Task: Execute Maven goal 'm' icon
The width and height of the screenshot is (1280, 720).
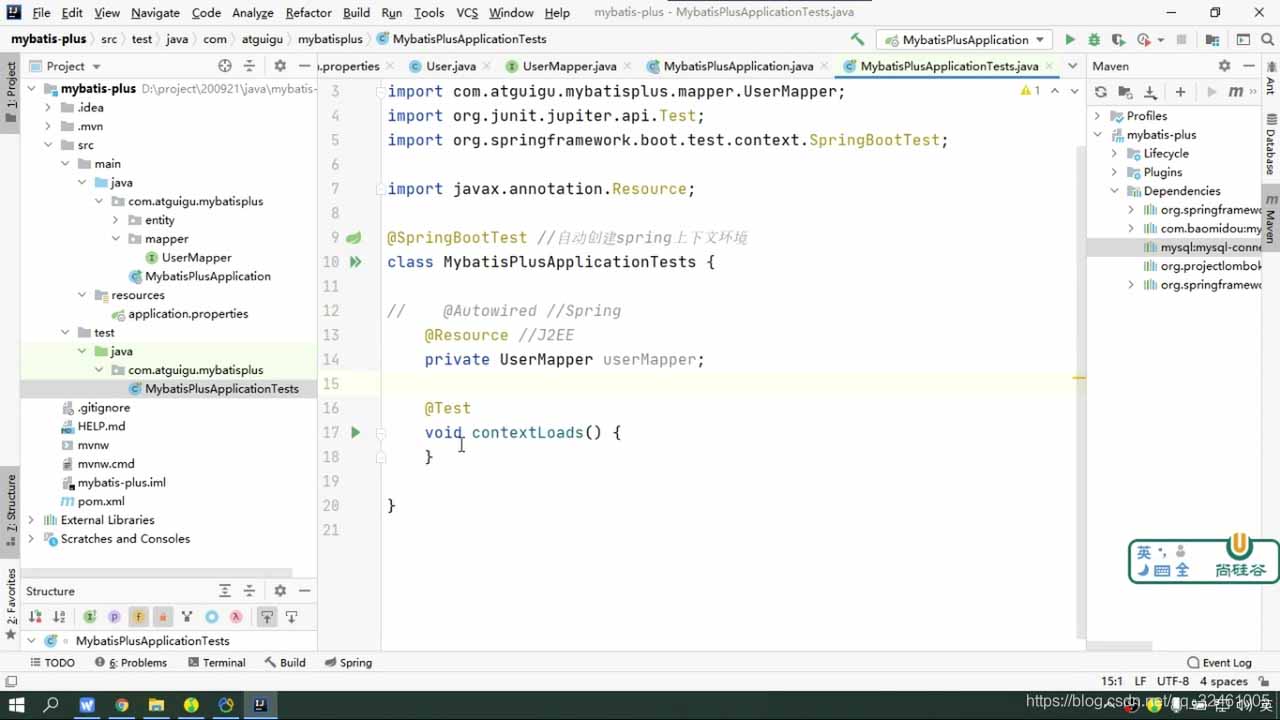Action: coord(1236,92)
